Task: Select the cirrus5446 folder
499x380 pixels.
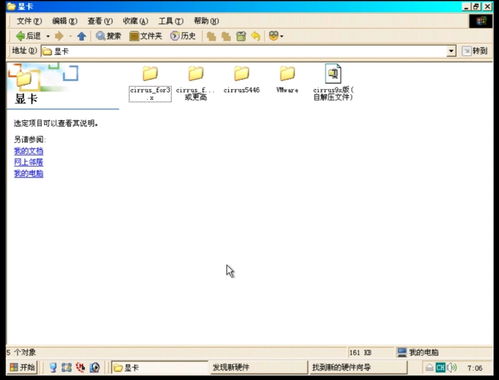Action: [x=241, y=79]
